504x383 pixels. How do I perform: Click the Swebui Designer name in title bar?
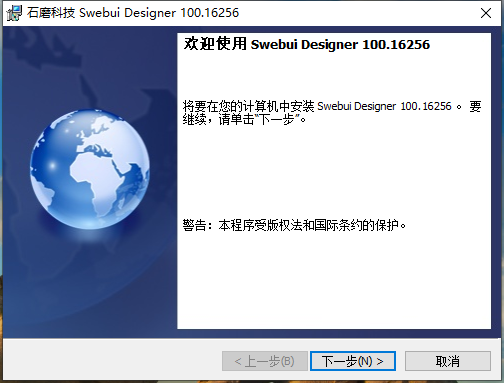pyautogui.click(x=127, y=13)
